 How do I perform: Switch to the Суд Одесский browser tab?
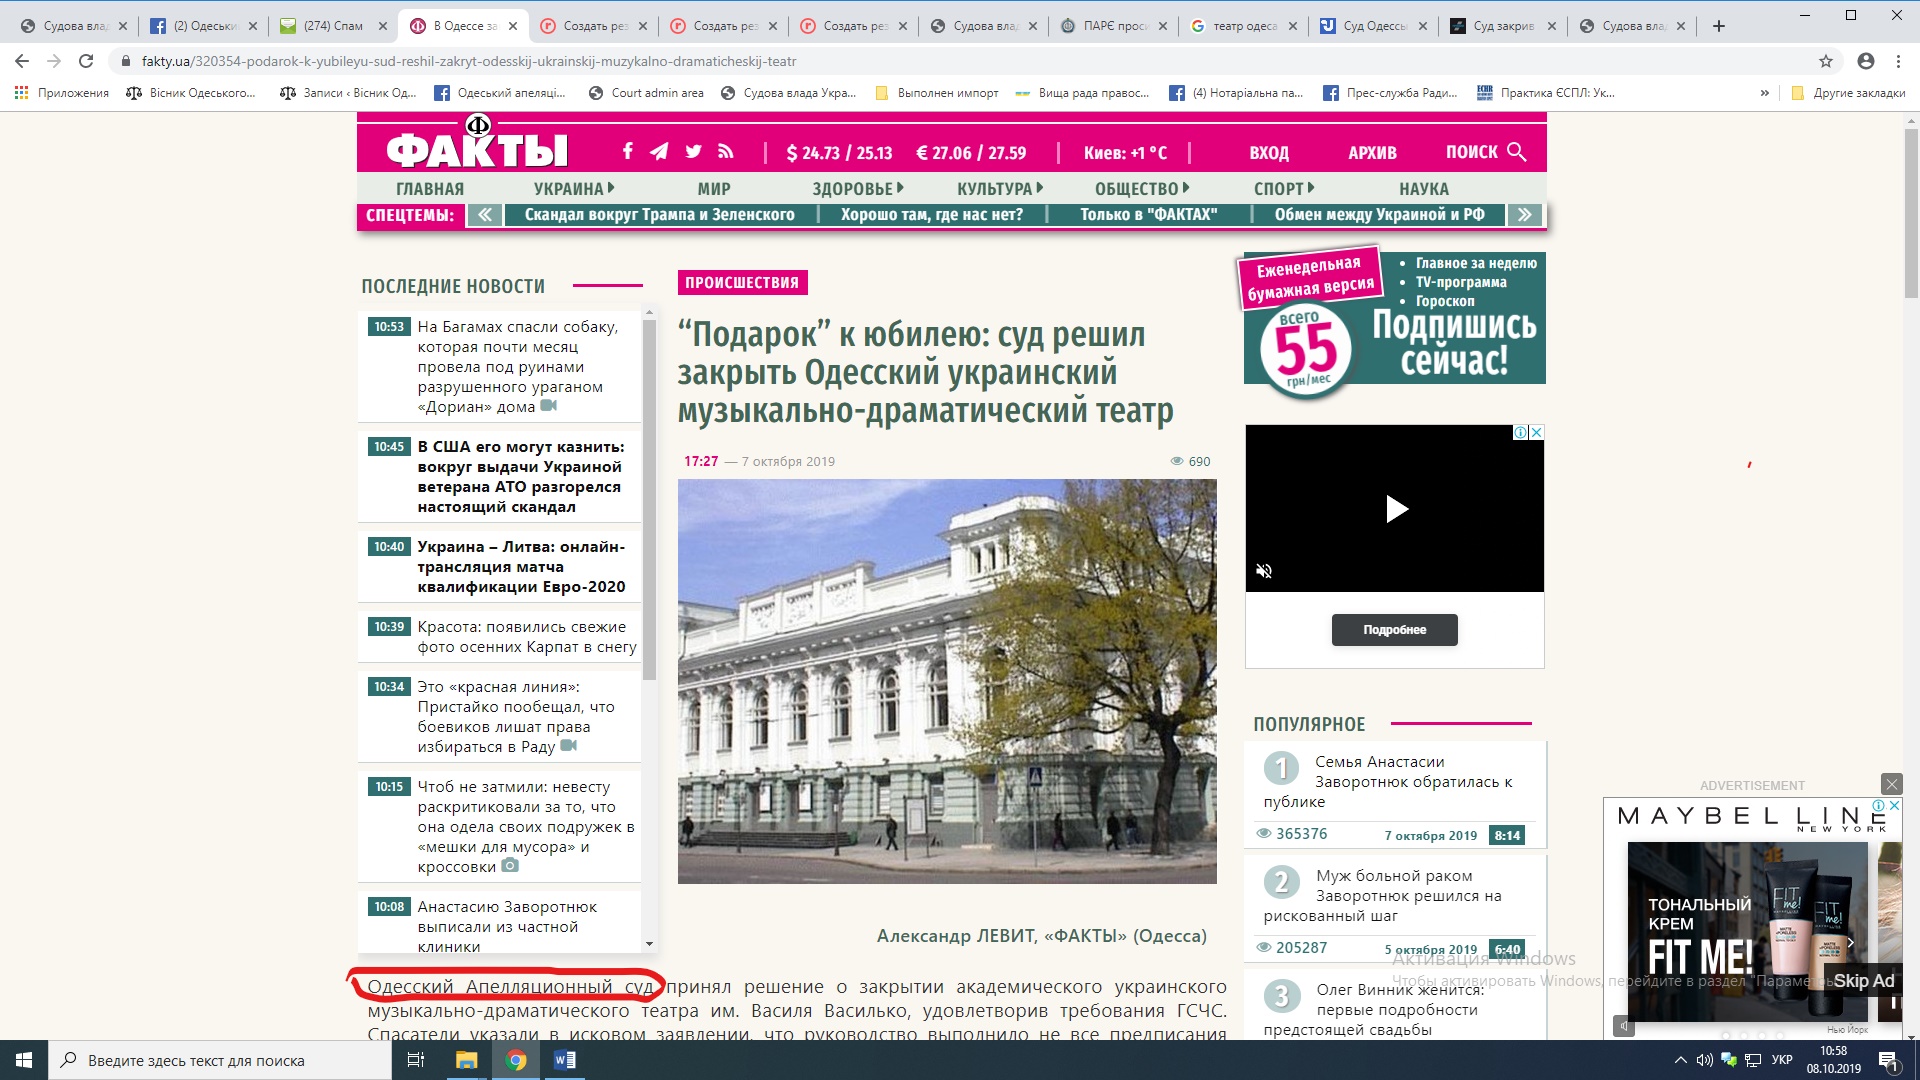(1372, 26)
